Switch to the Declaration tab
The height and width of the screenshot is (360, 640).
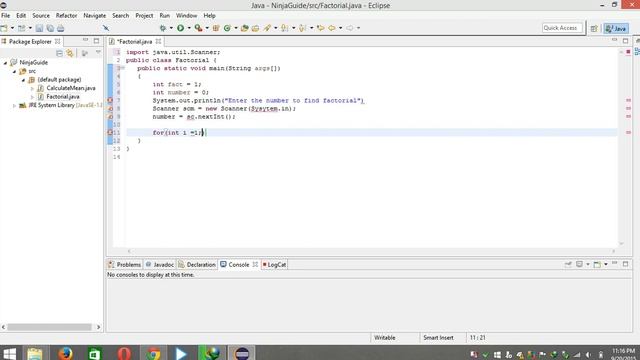tap(197, 264)
